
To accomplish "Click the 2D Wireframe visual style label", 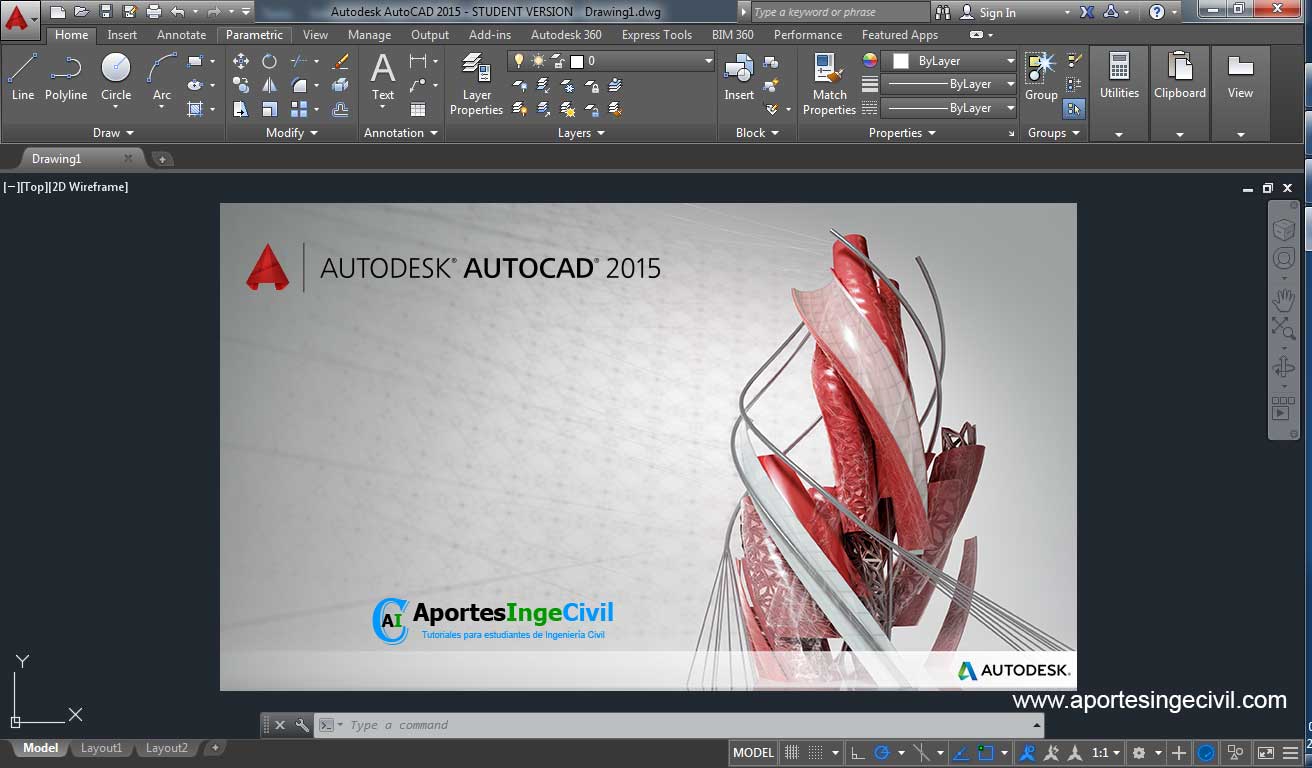I will coord(89,187).
